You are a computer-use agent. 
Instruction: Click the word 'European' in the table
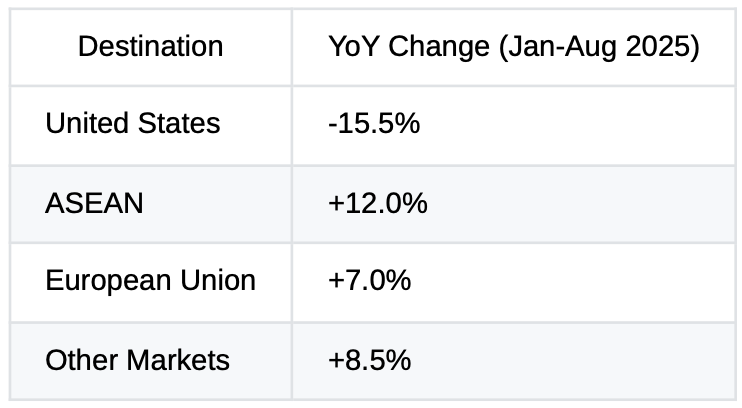[x=108, y=282]
